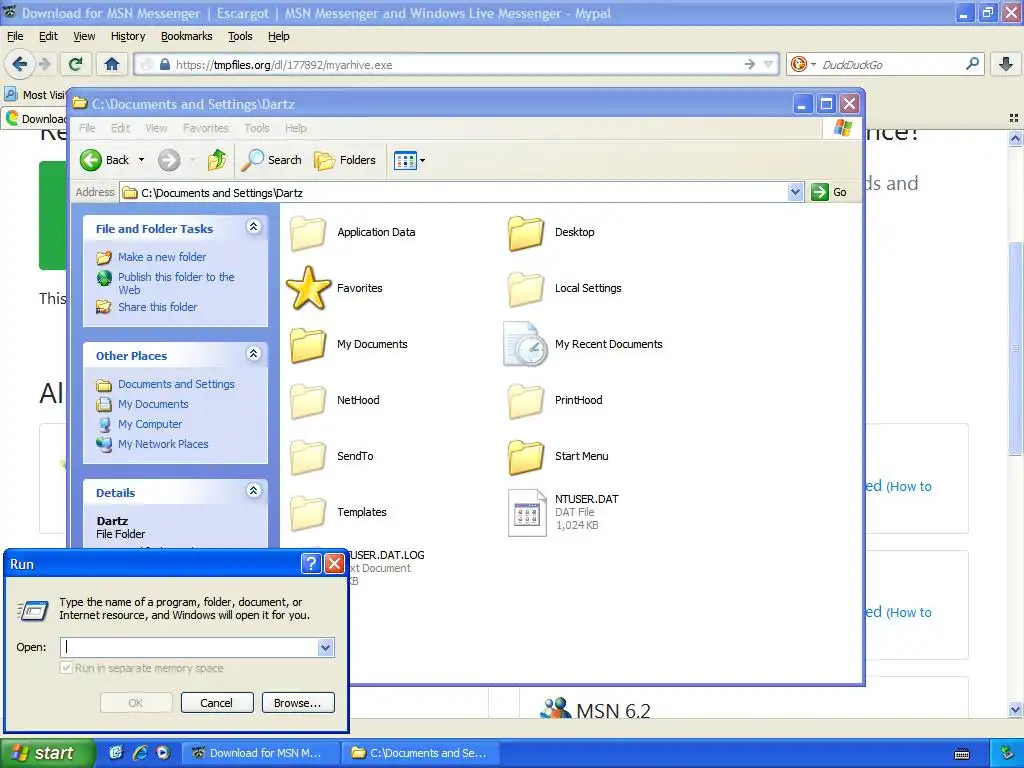1024x768 pixels.
Task: Open Documents and Settings in Other Places
Action: 165,385
